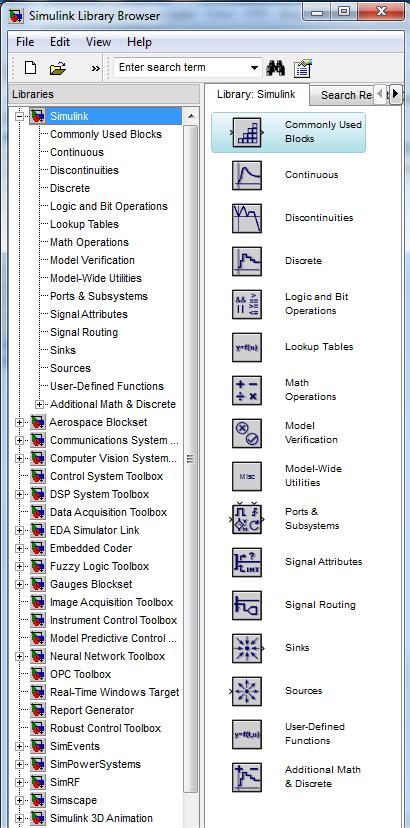Open the search term dropdown arrow
This screenshot has width=410, height=828.
point(254,68)
